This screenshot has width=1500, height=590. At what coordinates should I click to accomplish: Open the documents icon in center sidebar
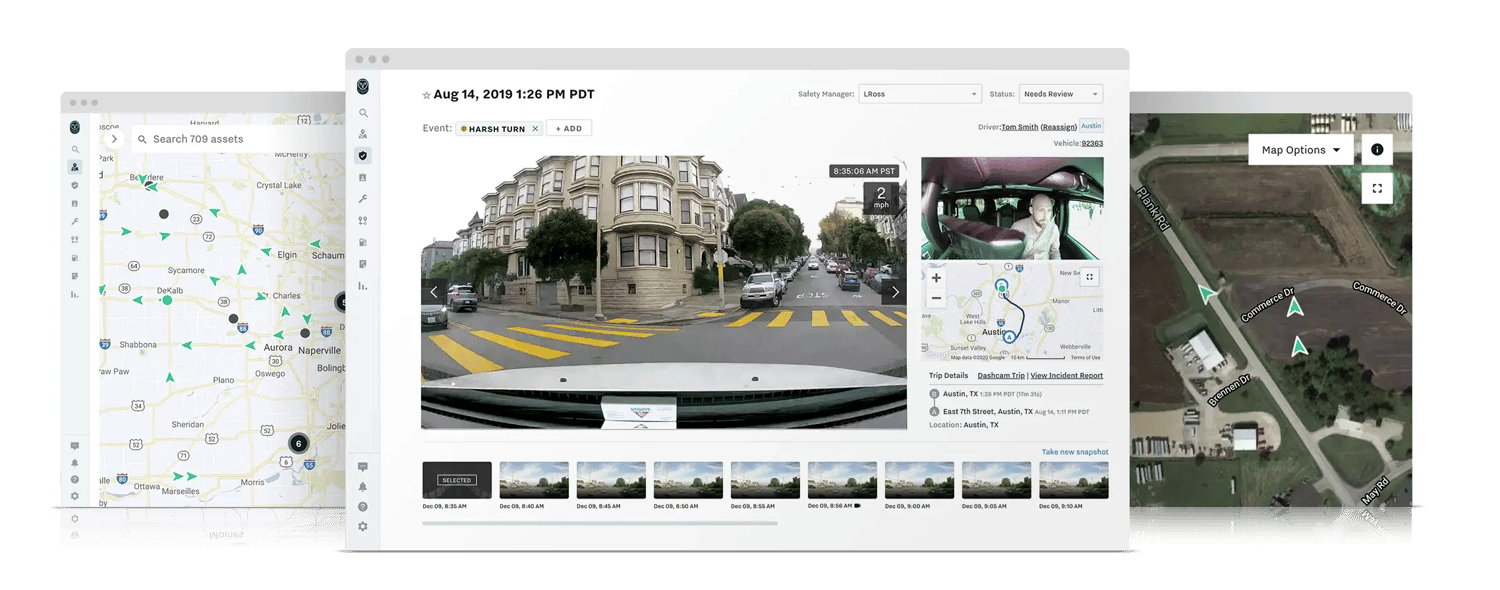point(363,264)
